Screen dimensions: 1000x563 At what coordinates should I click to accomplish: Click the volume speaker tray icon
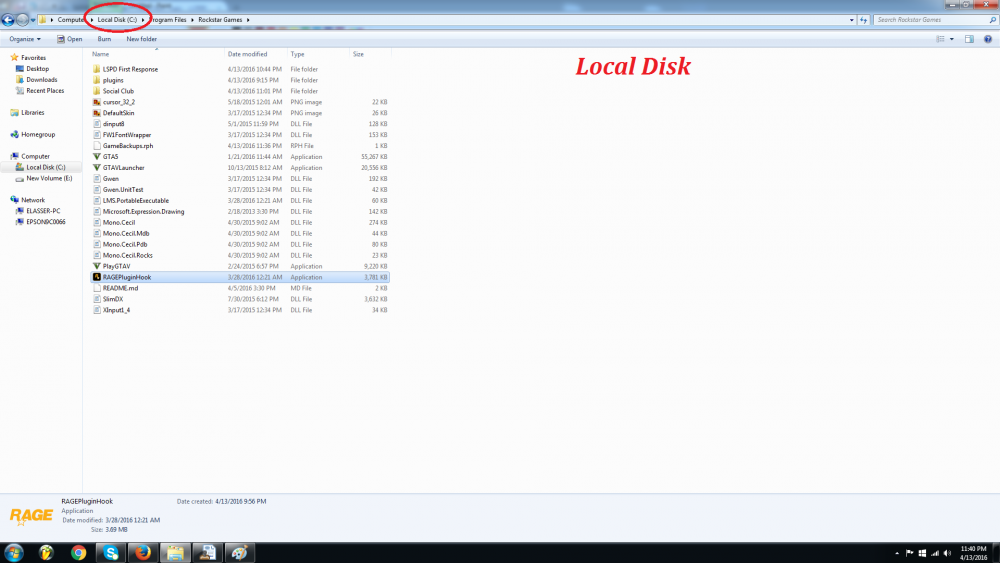[x=947, y=553]
